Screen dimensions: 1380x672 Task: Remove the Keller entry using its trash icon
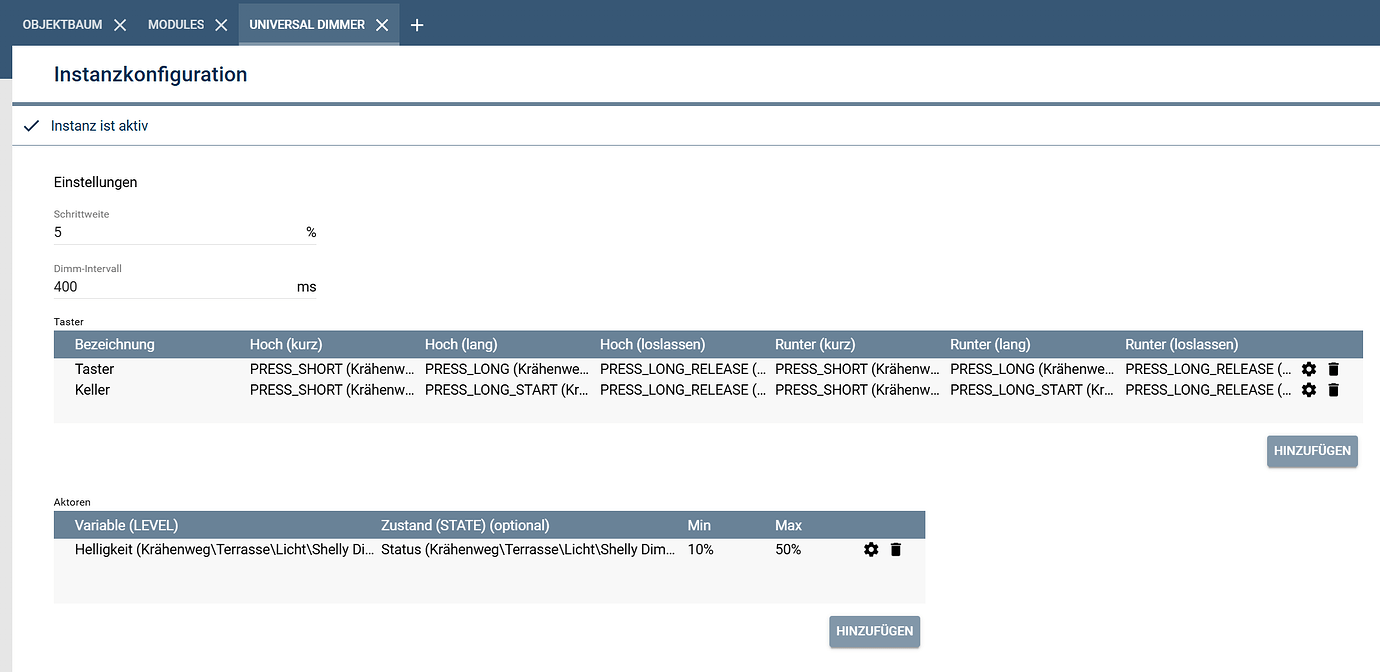[1333, 390]
